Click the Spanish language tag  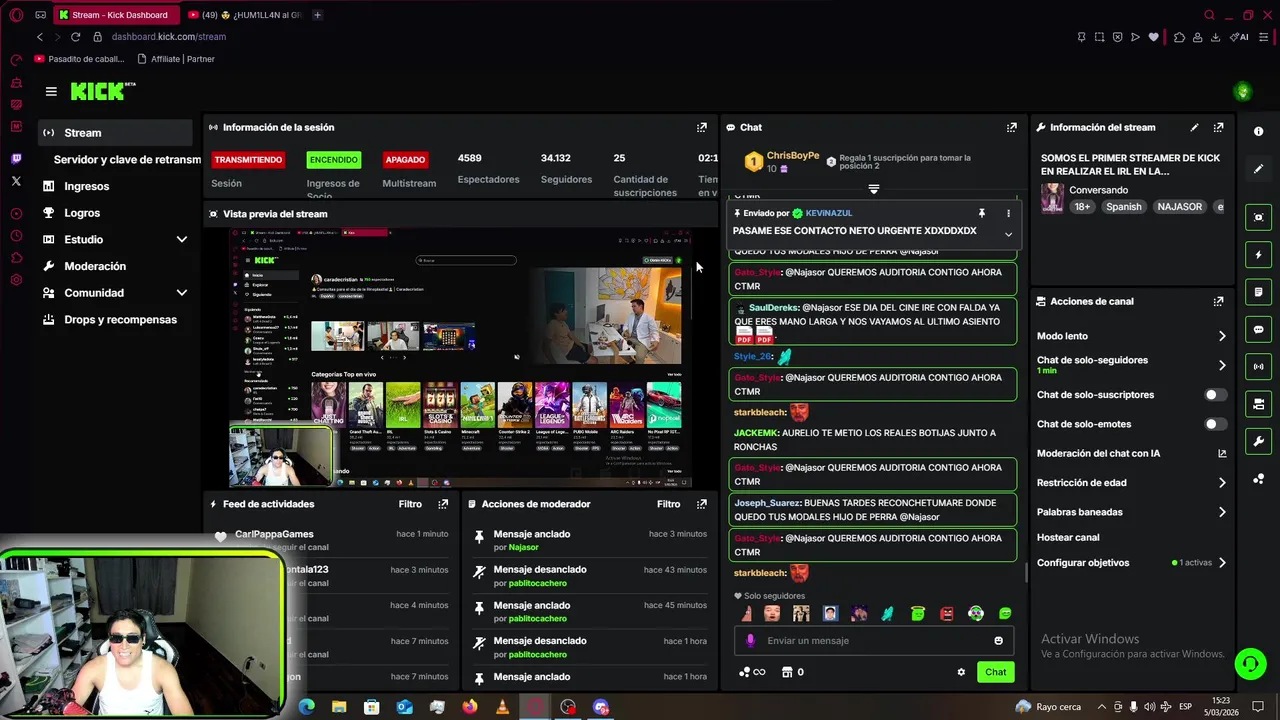pos(1123,207)
